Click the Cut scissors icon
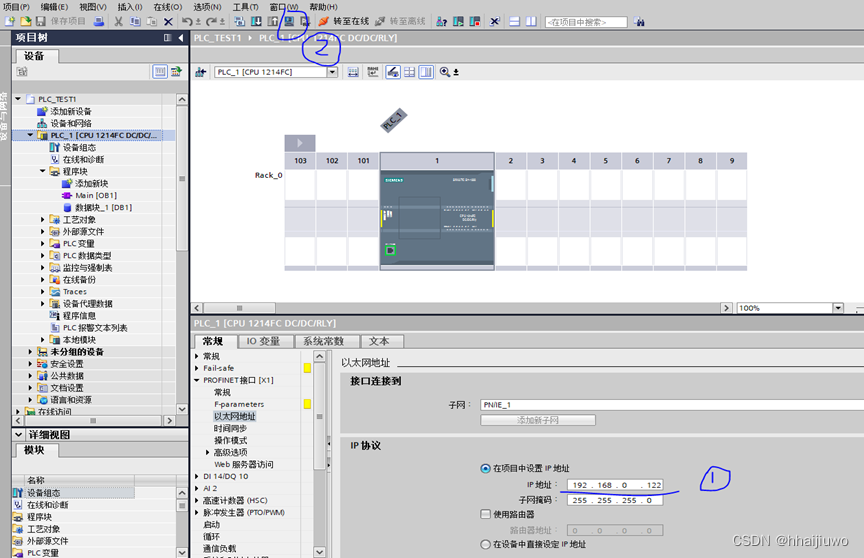Screen dimensions: 864x558 point(118,21)
